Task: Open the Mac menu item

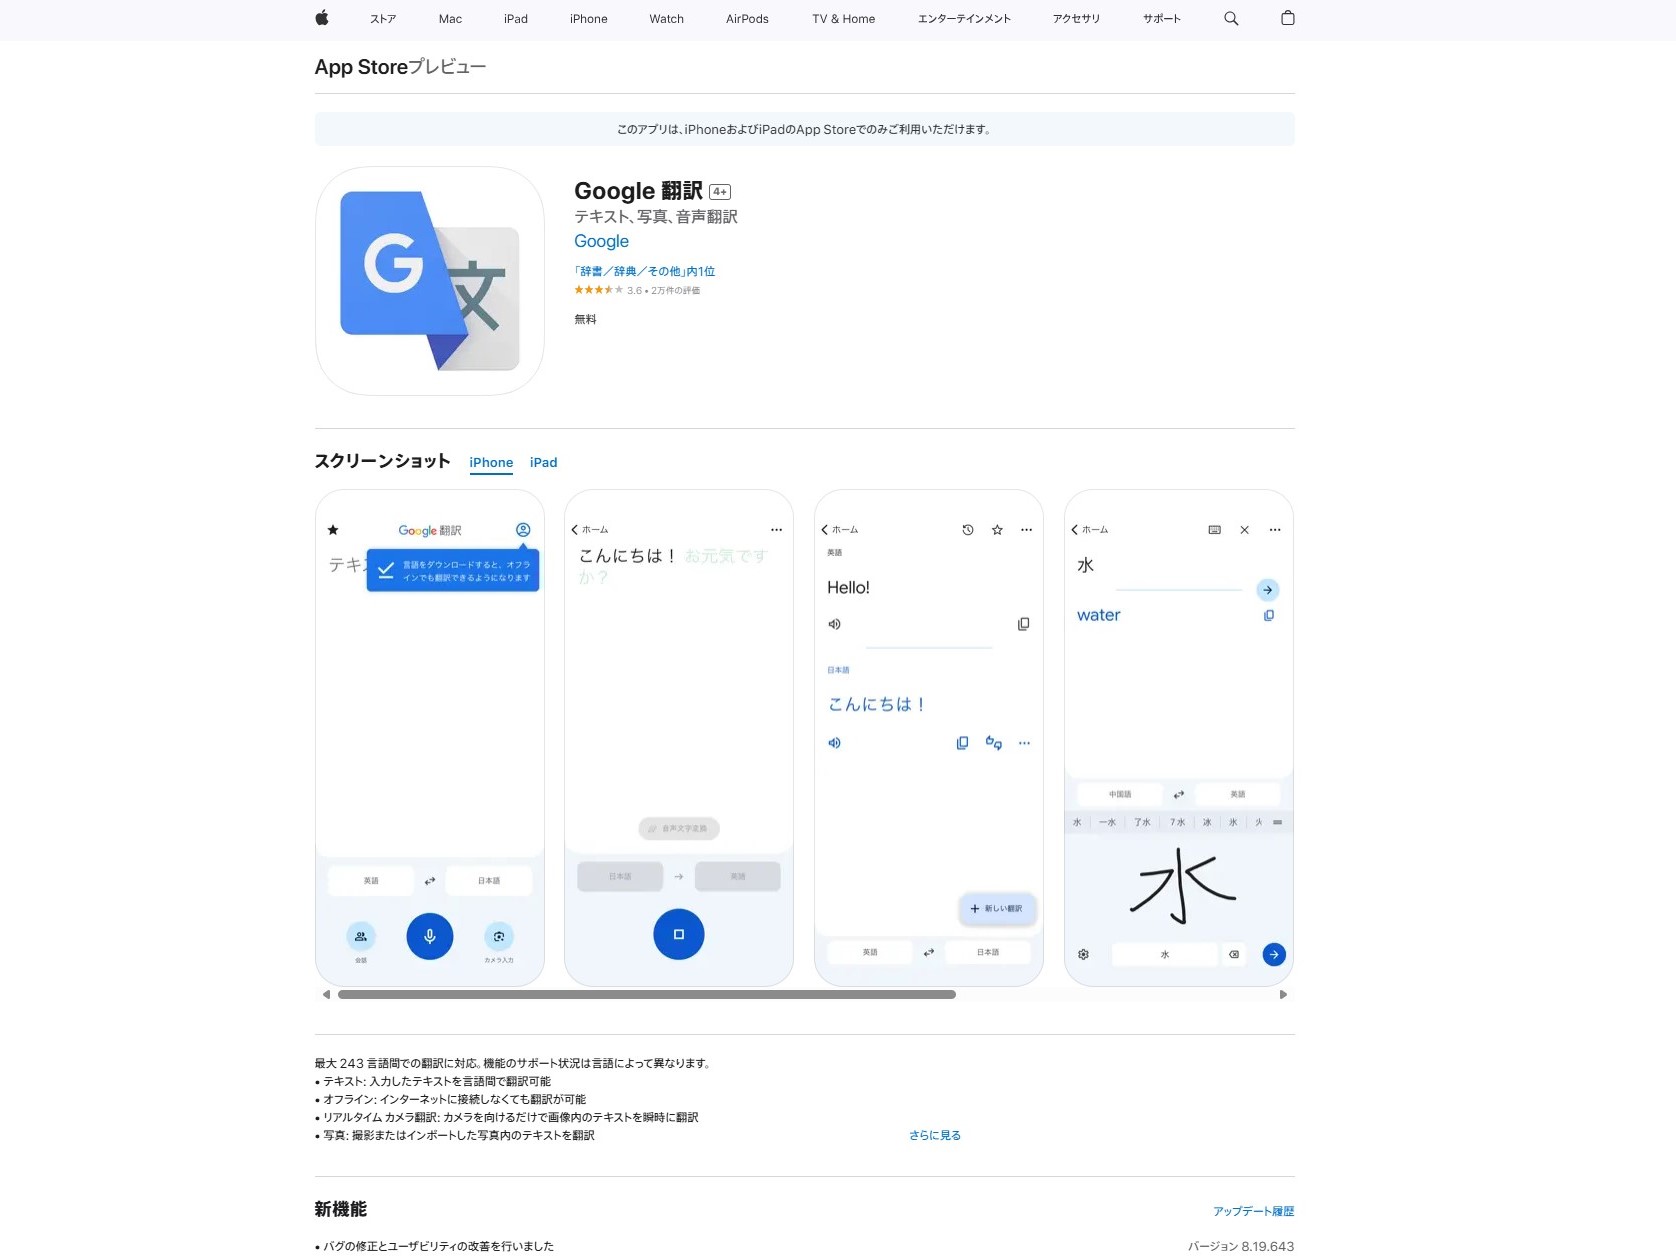Action: coord(450,18)
